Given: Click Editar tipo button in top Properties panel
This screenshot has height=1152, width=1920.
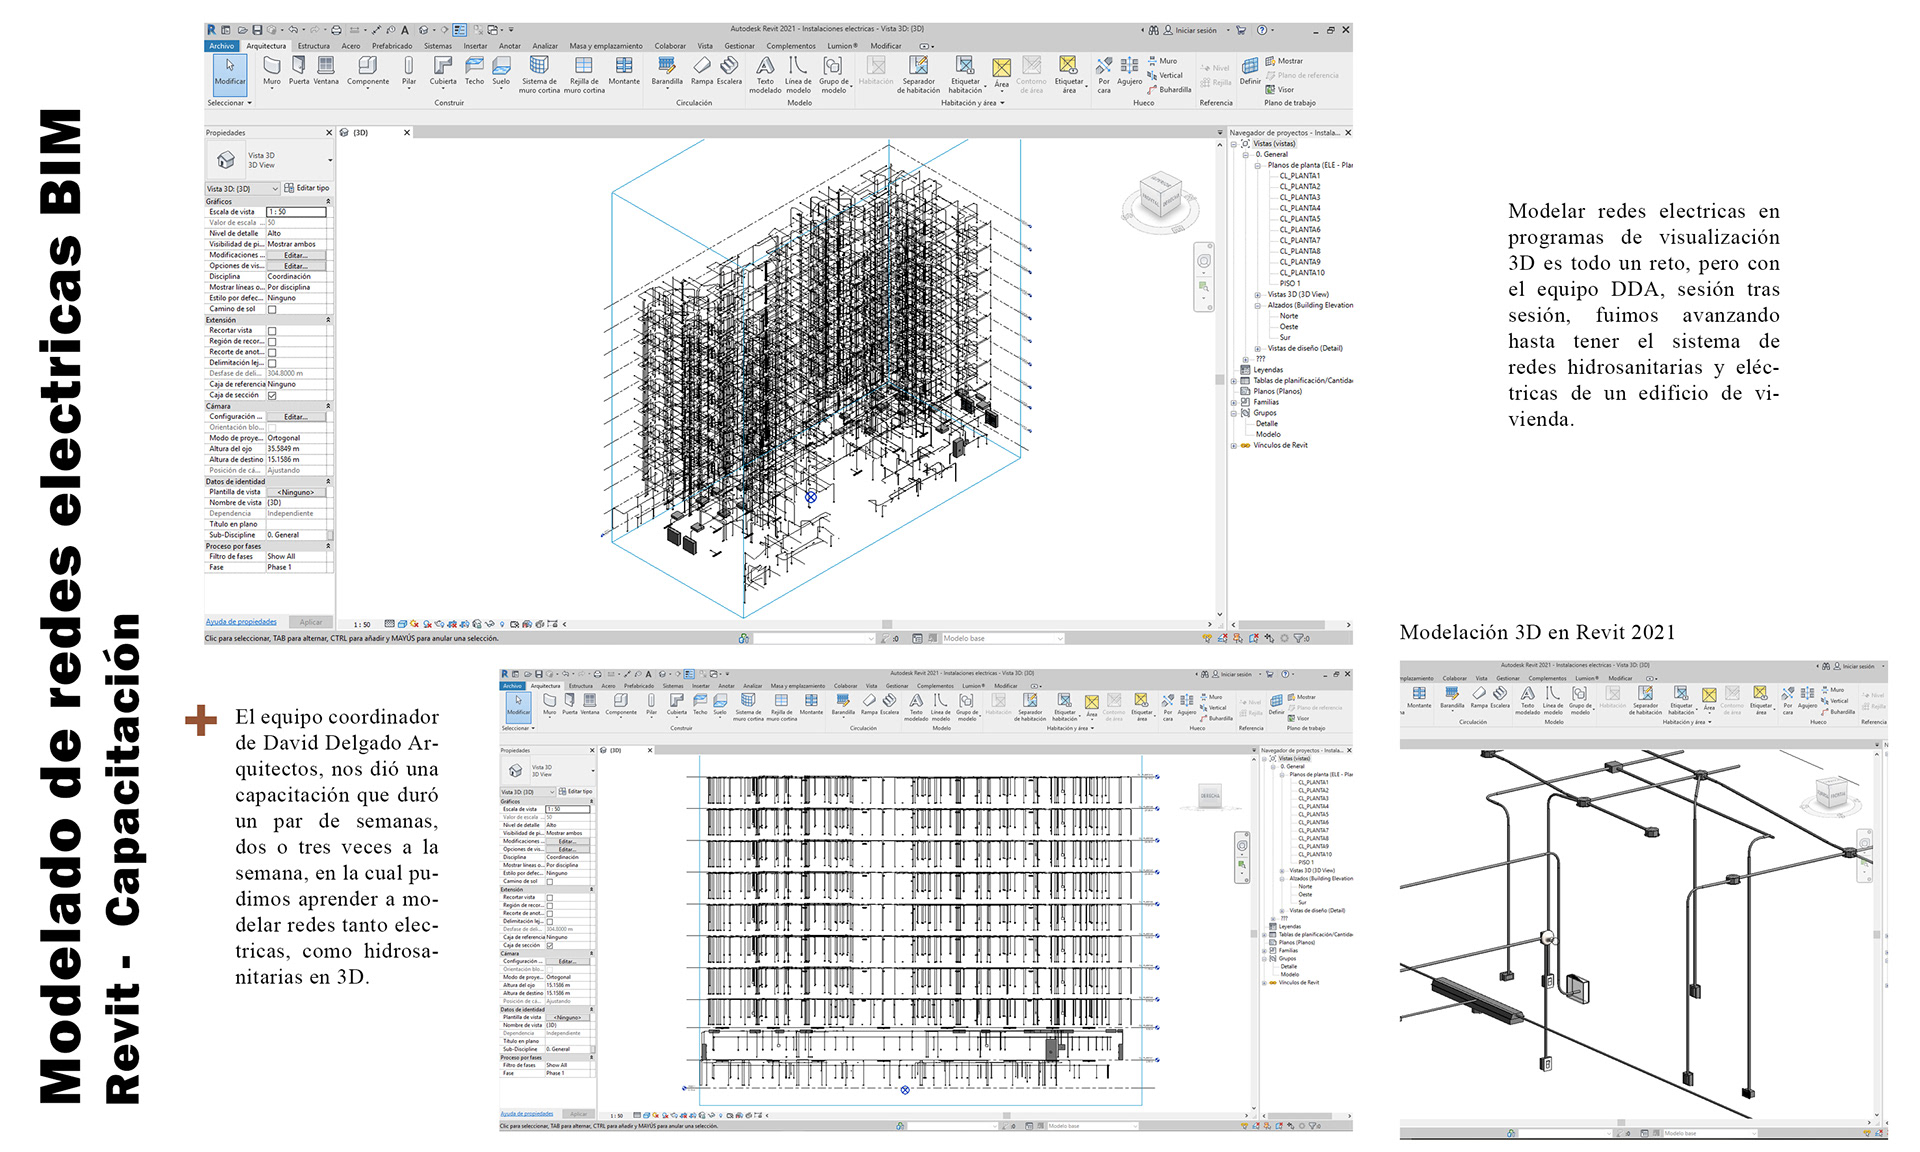Looking at the screenshot, I should pyautogui.click(x=306, y=188).
